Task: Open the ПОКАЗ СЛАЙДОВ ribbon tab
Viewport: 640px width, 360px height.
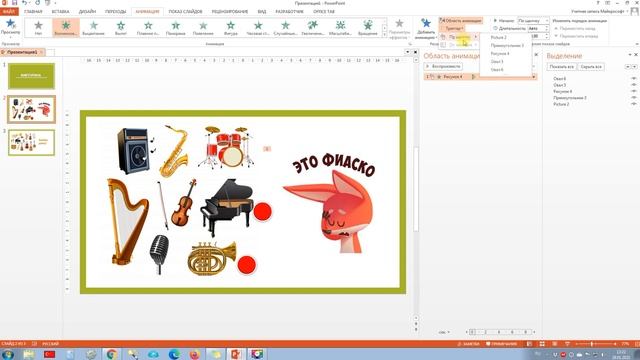Action: (x=185, y=11)
